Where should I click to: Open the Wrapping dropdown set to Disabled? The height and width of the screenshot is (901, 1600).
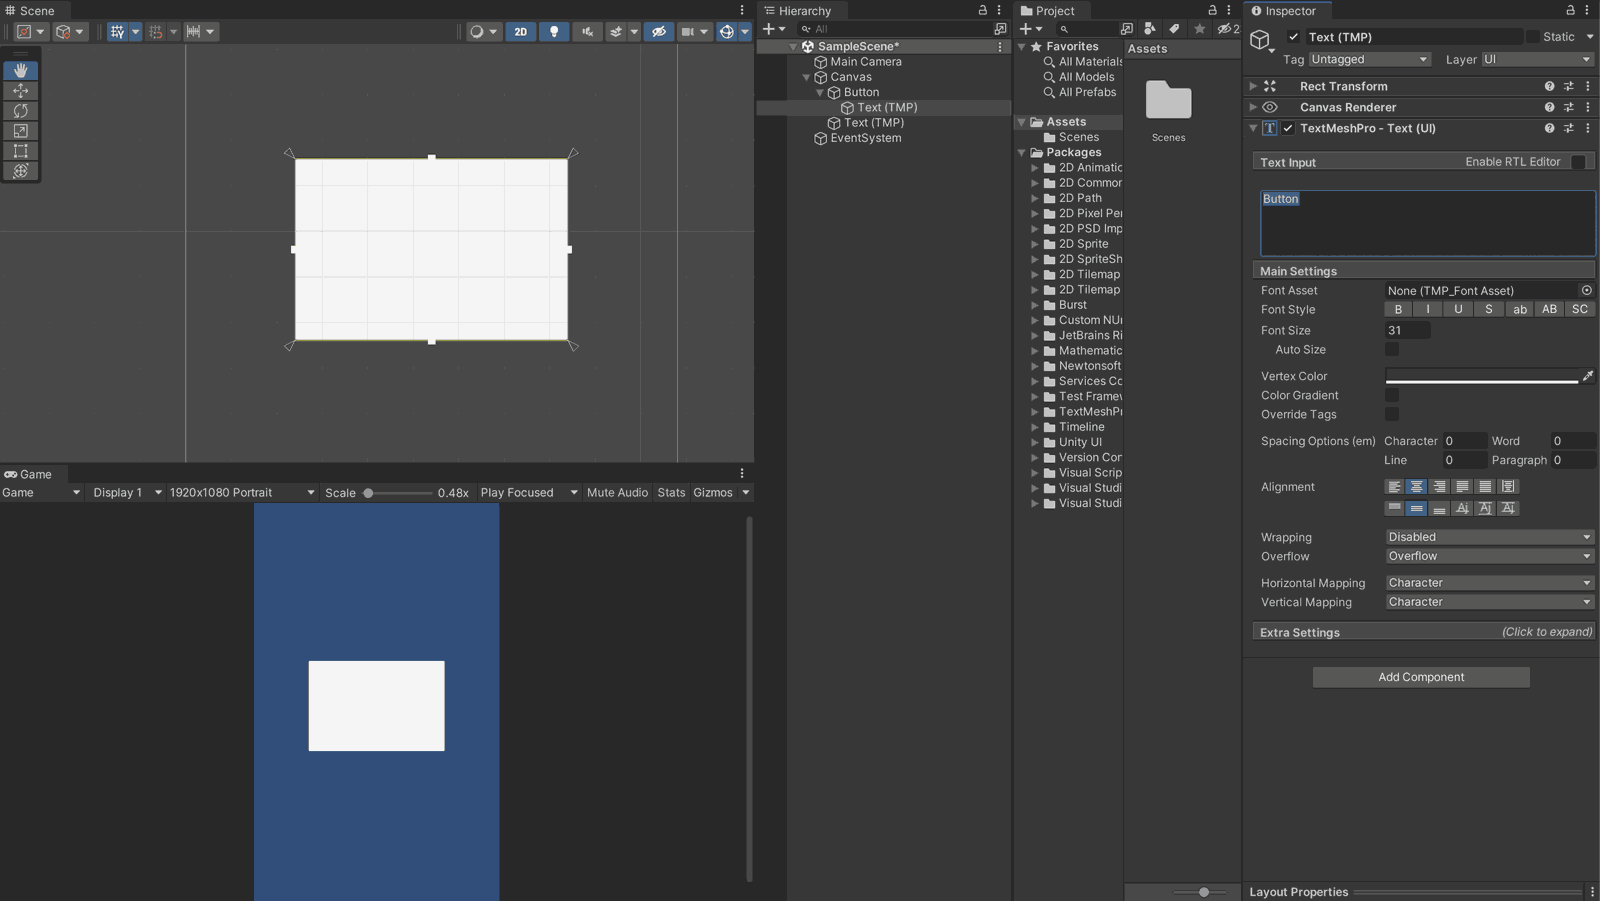1488,537
